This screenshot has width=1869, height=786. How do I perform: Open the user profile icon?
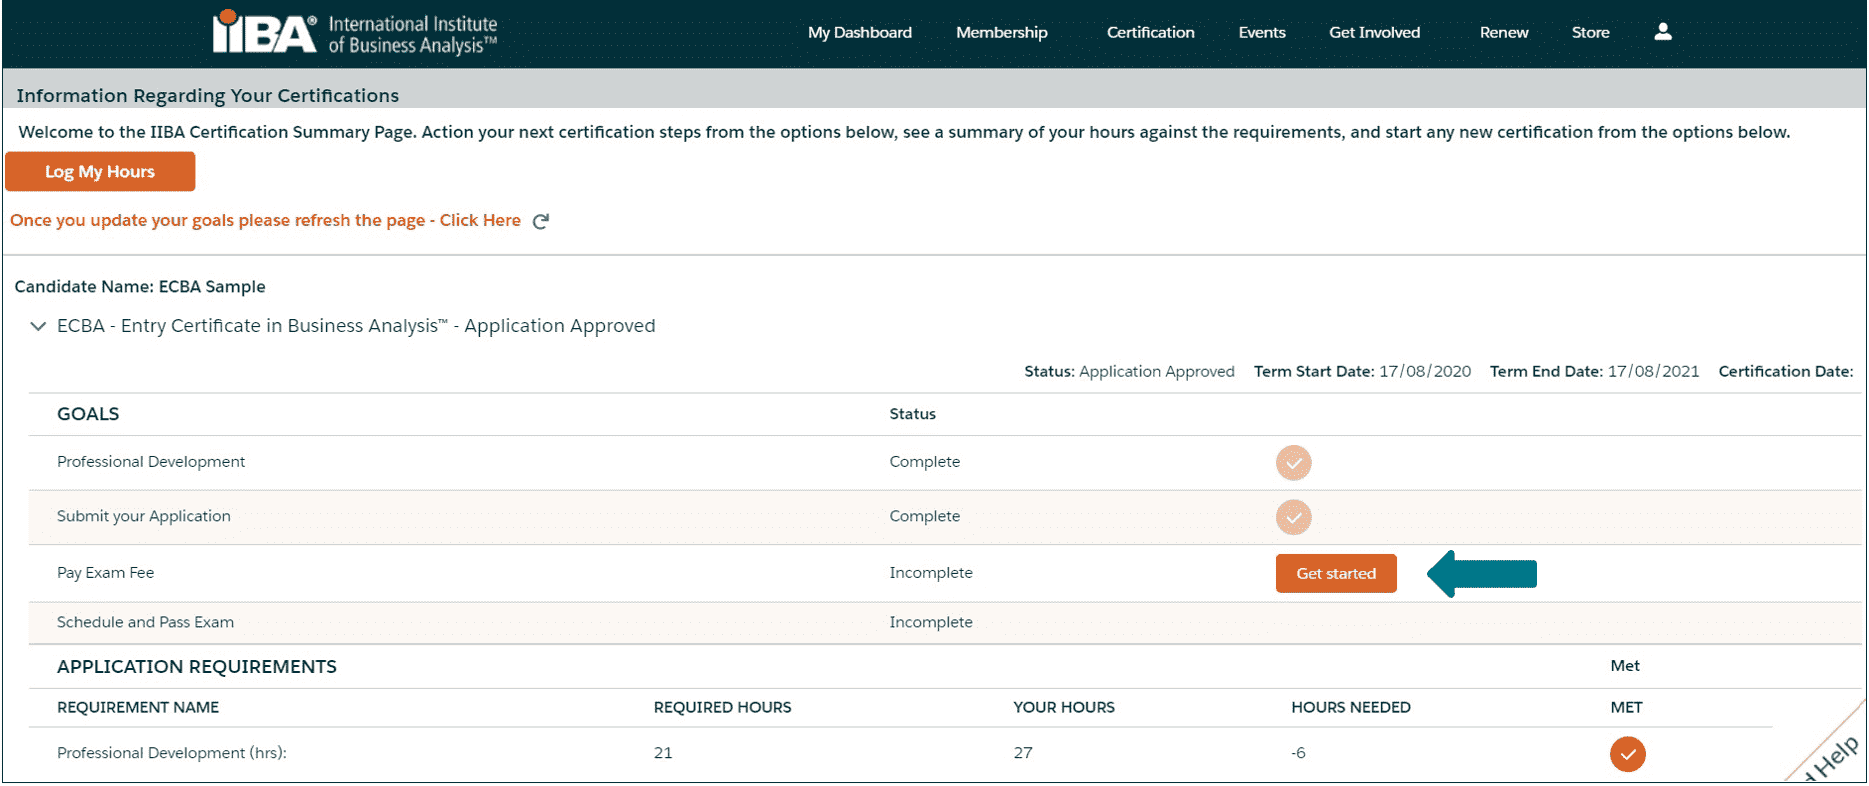click(1663, 32)
